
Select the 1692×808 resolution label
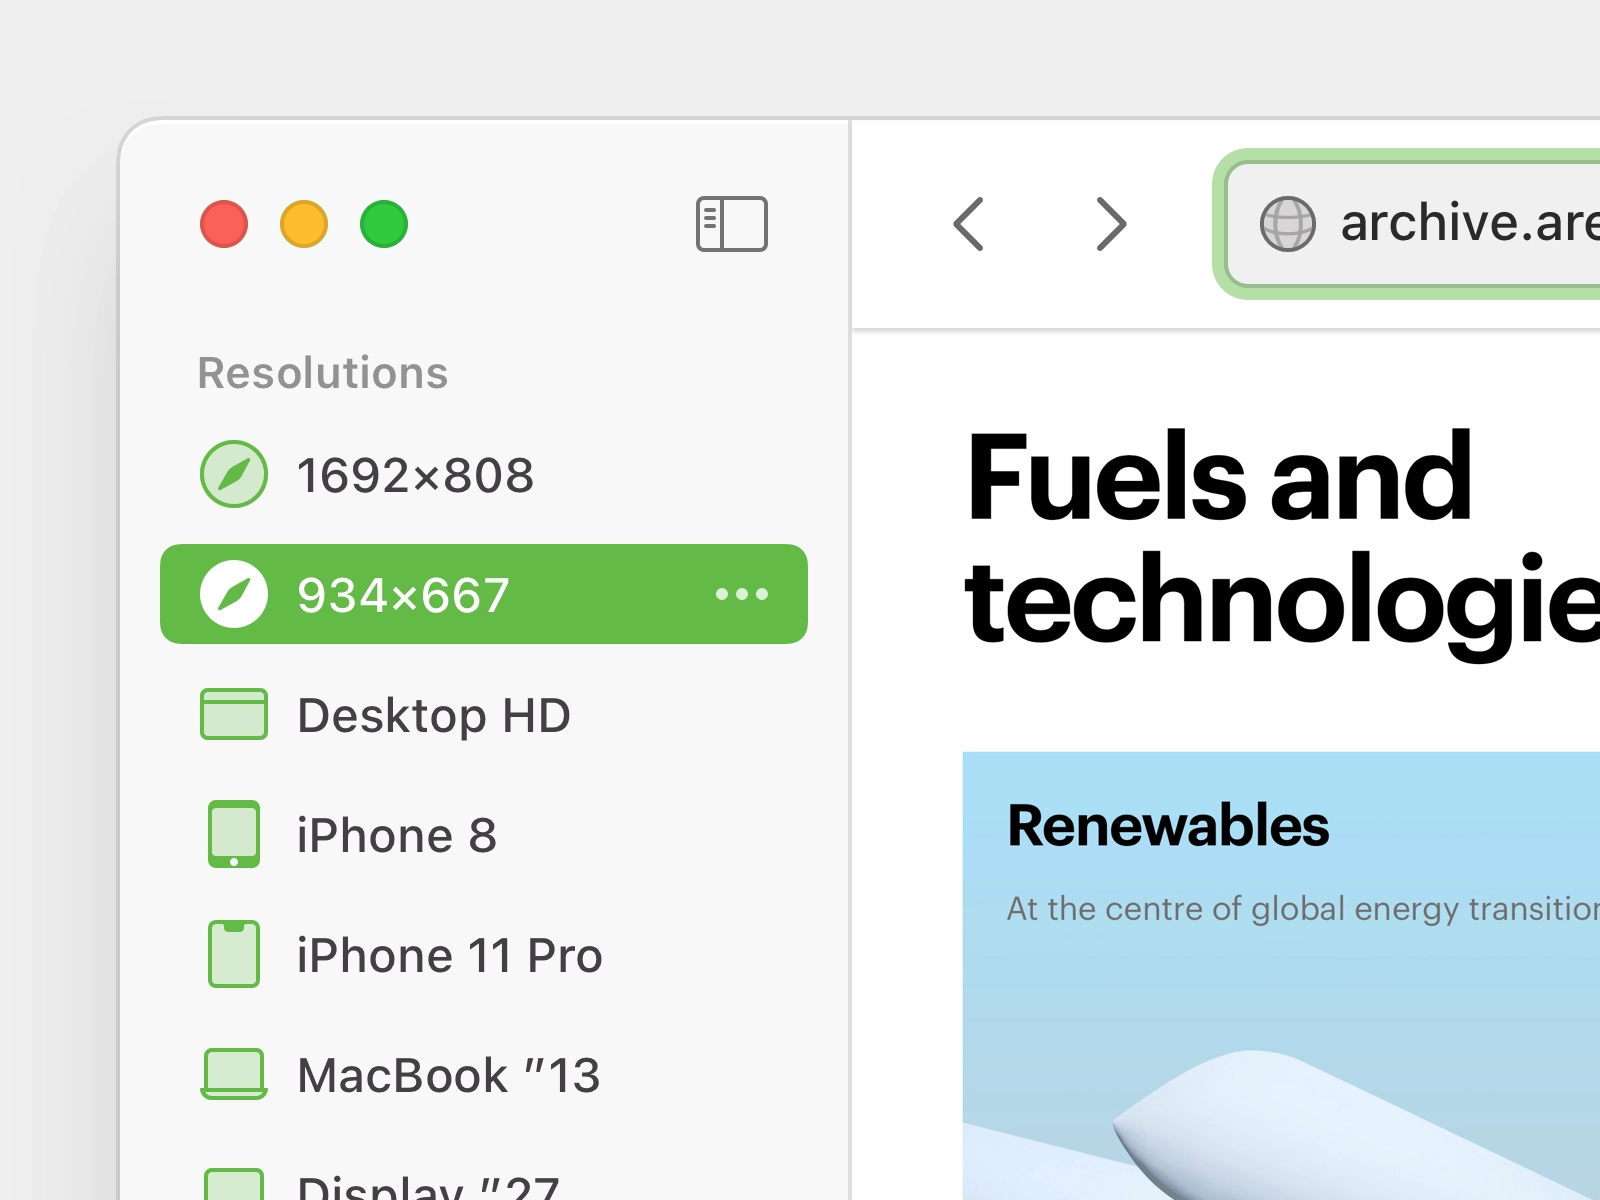[x=415, y=475]
